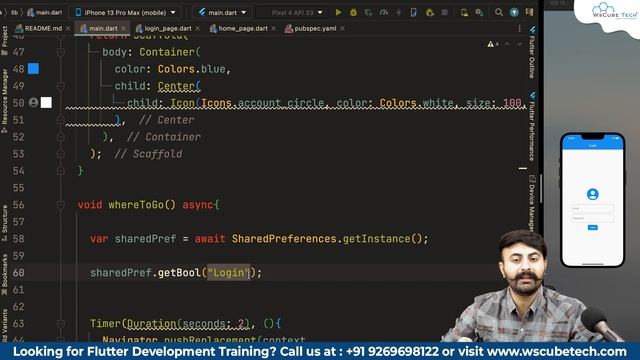
Task: Run main.dart with coverage
Action: (368, 13)
